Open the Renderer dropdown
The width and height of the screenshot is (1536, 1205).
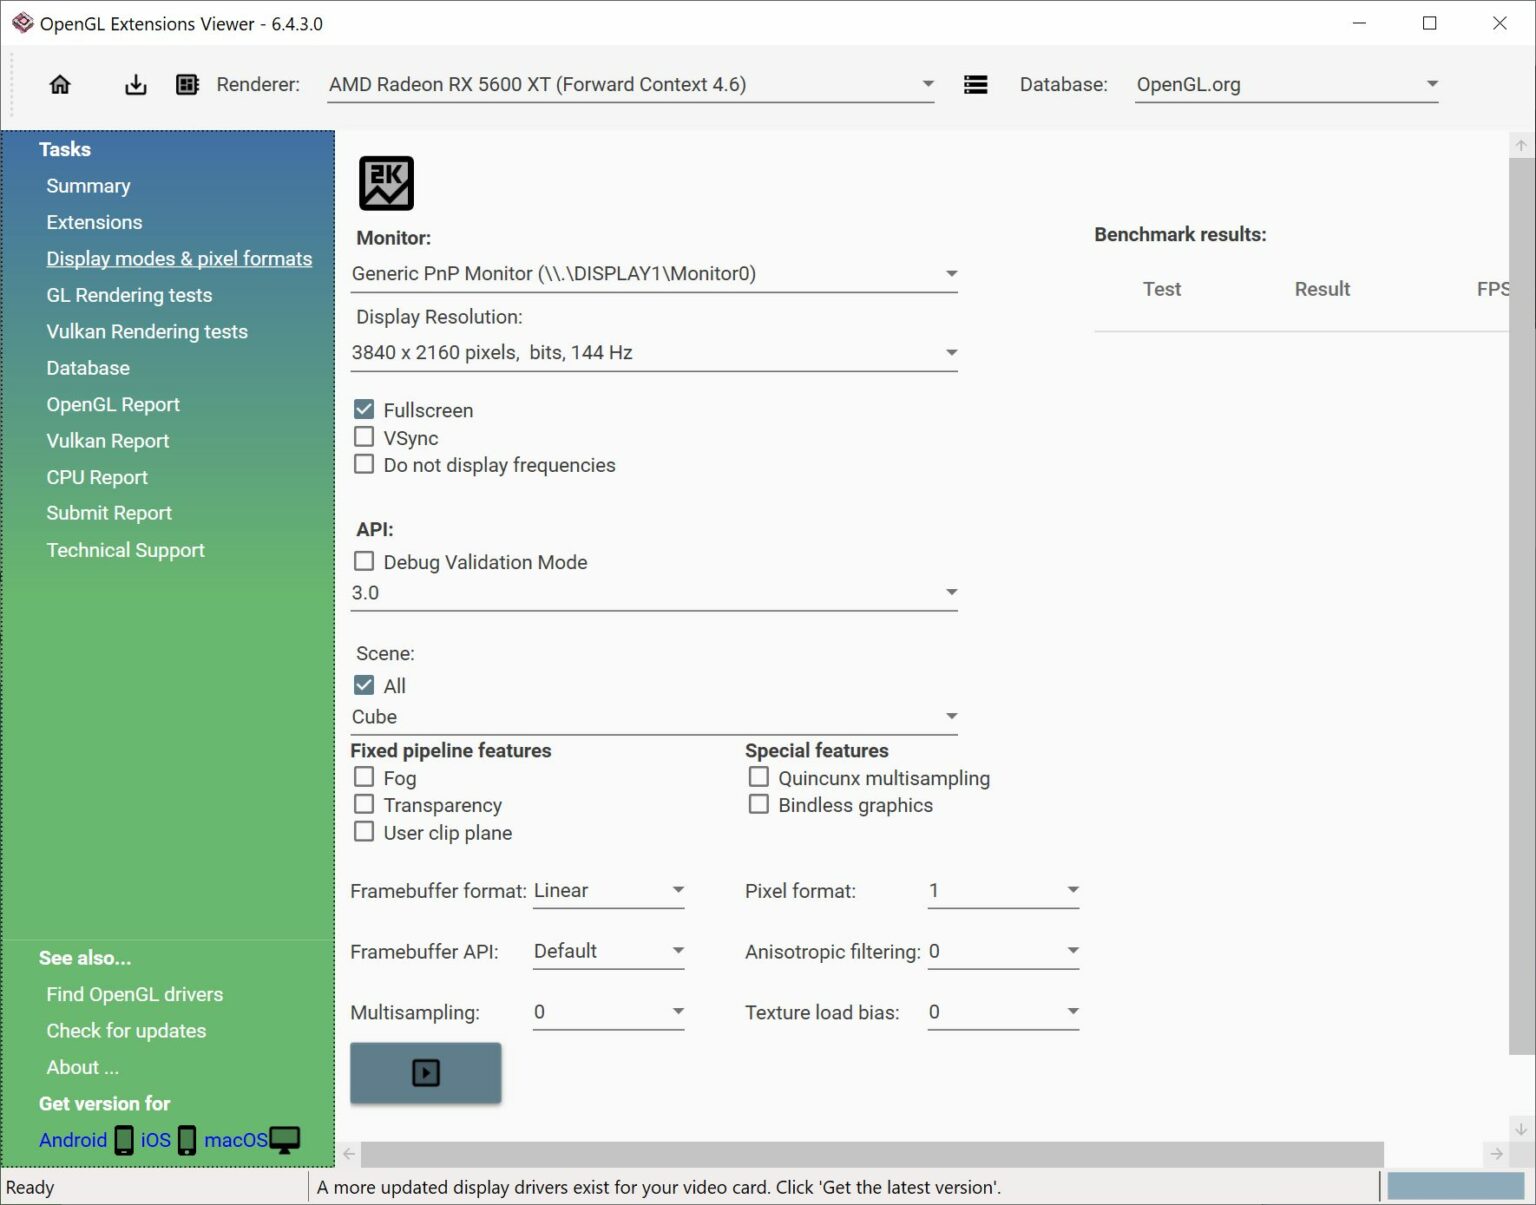click(x=631, y=85)
